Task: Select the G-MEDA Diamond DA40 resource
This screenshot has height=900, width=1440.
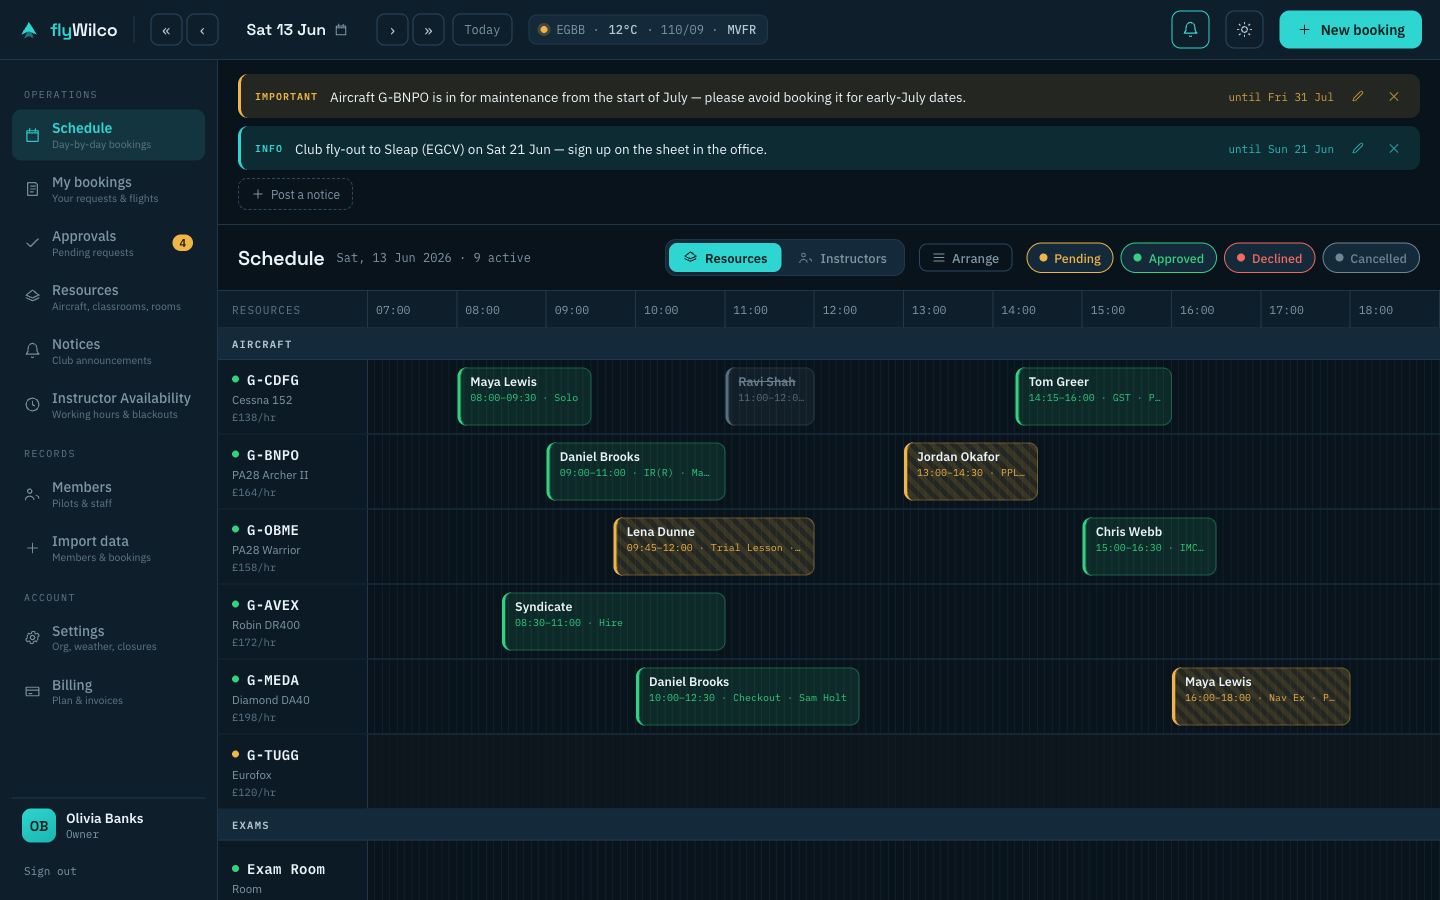Action: (x=293, y=697)
